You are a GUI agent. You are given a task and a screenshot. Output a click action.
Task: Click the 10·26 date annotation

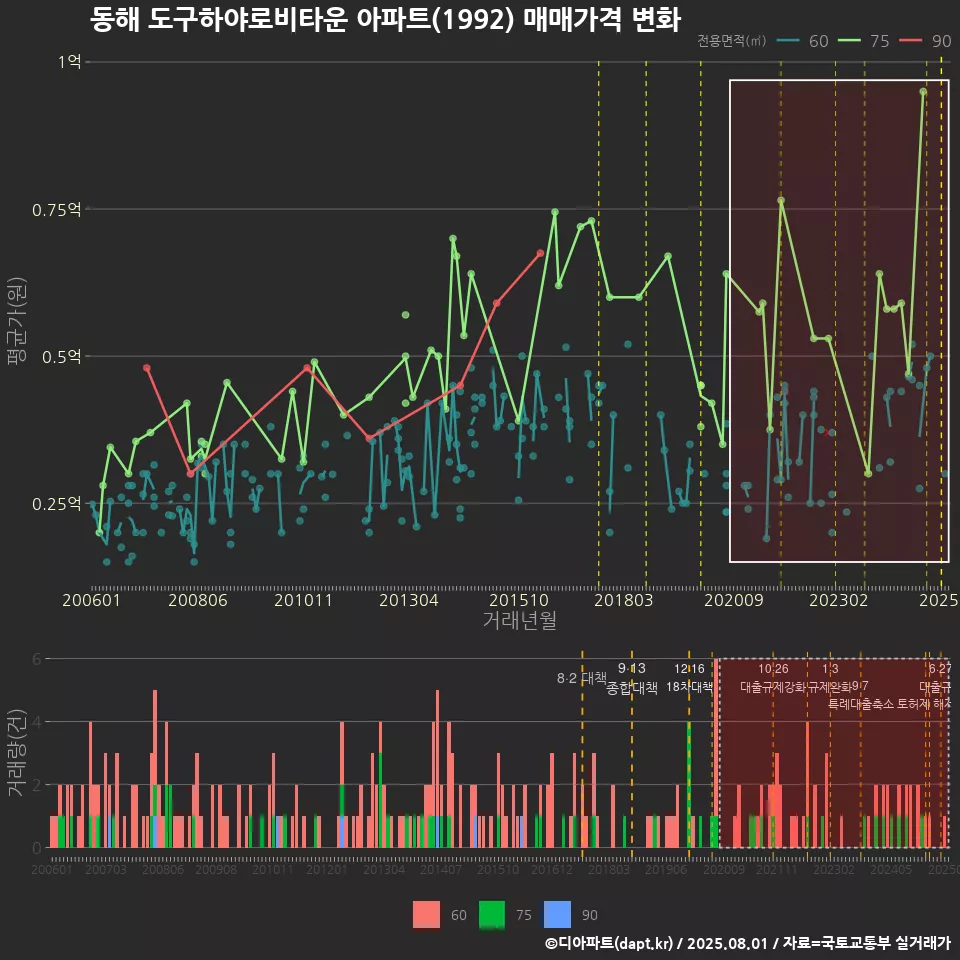(773, 669)
